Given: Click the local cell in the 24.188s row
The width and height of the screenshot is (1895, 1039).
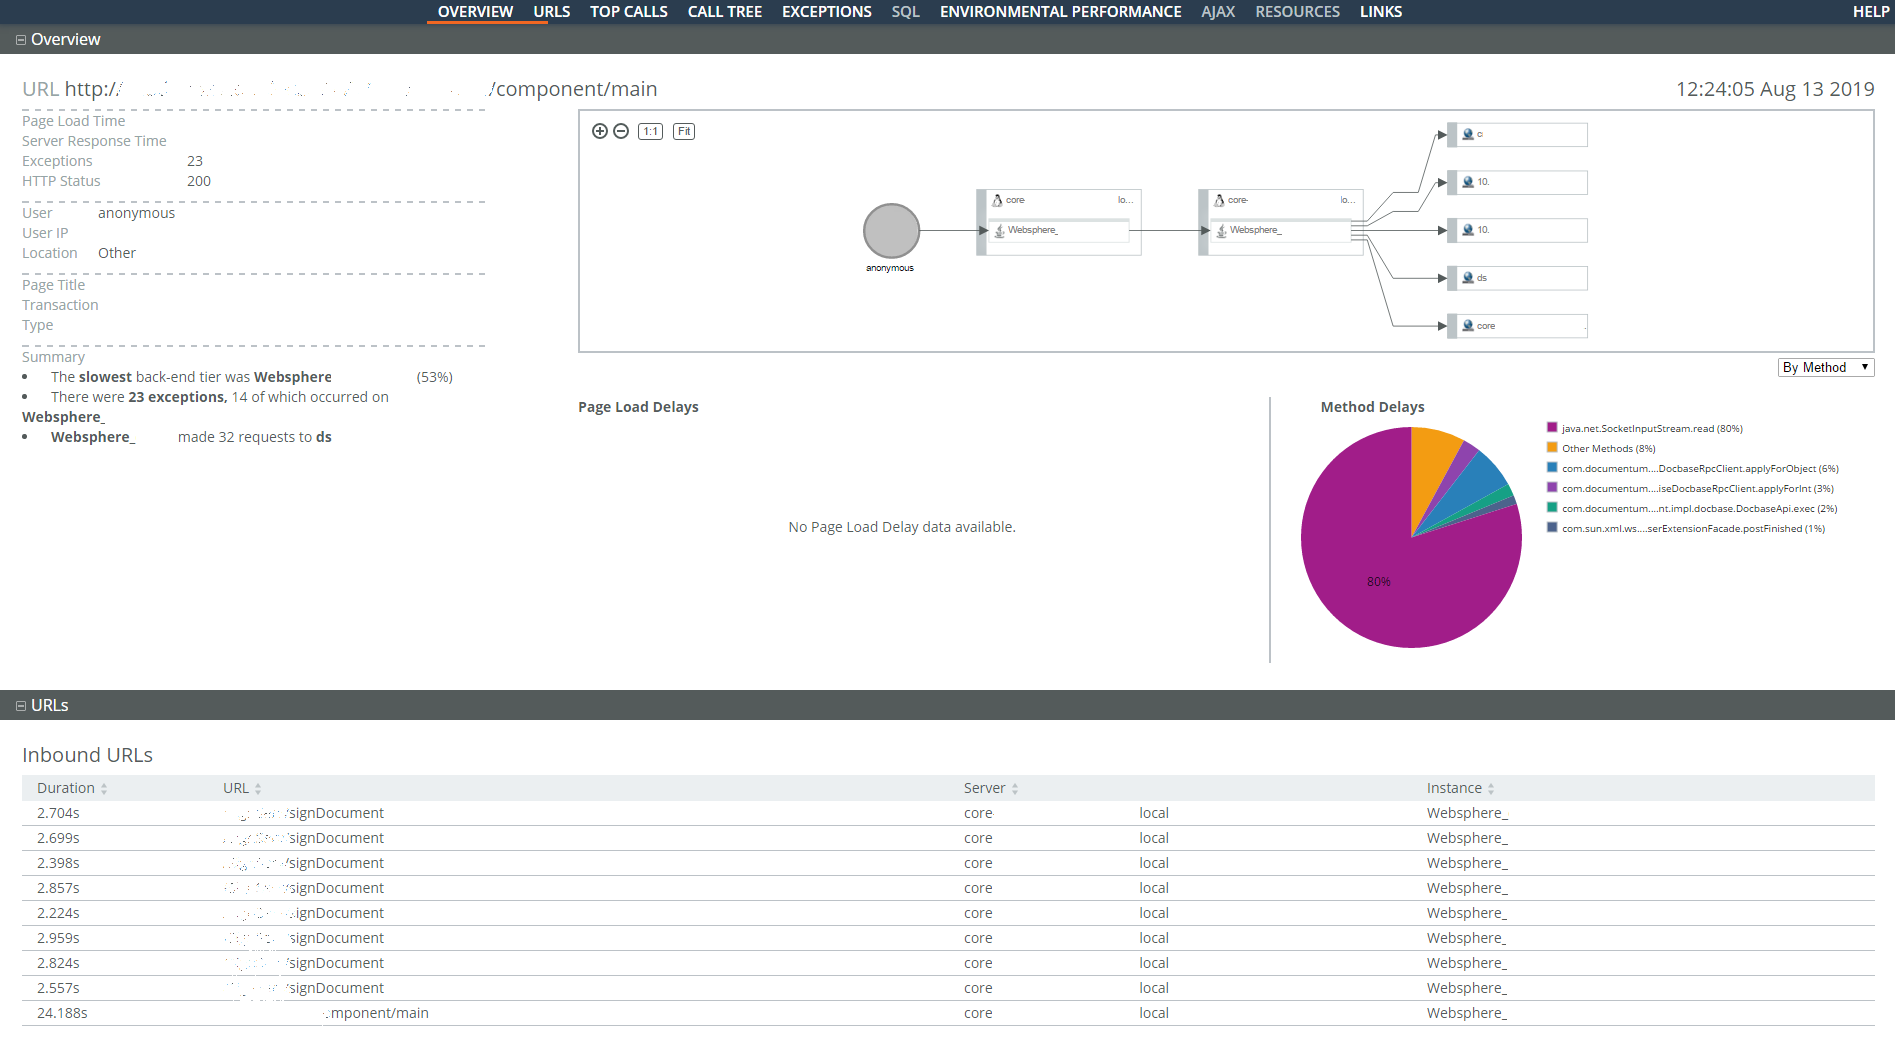Looking at the screenshot, I should [1154, 1014].
